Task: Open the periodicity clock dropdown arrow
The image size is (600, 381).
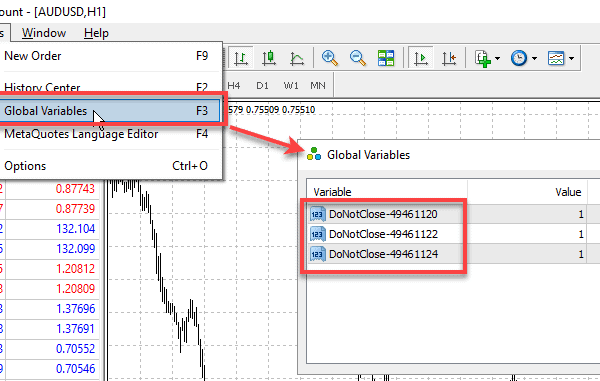Action: click(535, 59)
